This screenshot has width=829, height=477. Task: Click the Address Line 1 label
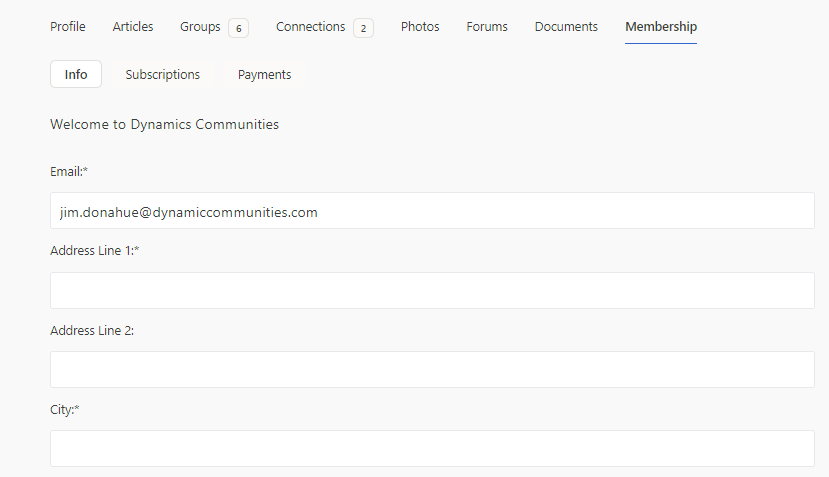coord(95,251)
